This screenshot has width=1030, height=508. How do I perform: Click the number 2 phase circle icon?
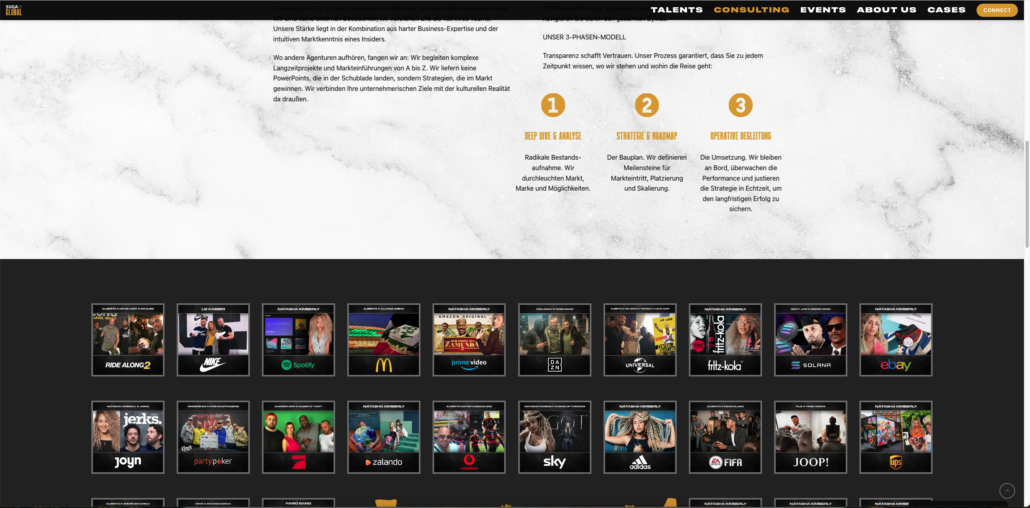[x=646, y=105]
